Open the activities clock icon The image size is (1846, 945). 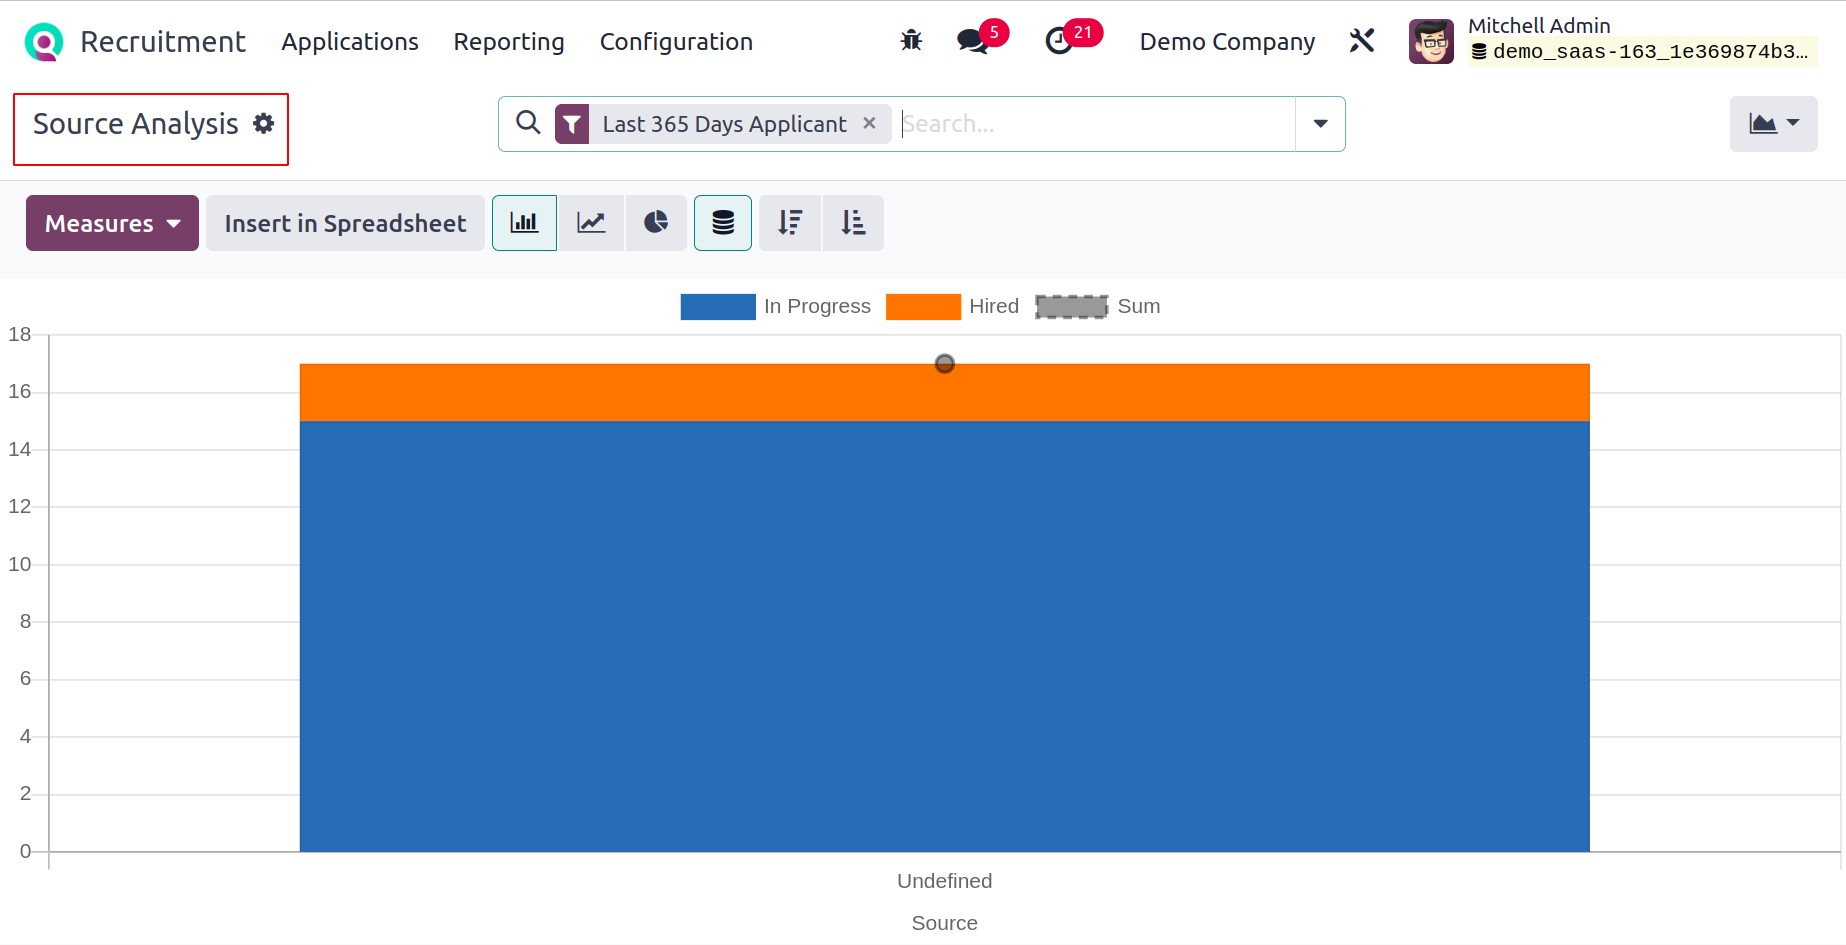pos(1059,41)
